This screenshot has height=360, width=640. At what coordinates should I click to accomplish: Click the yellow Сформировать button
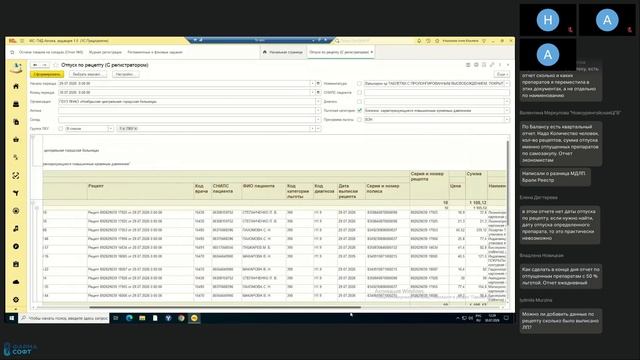click(47, 74)
